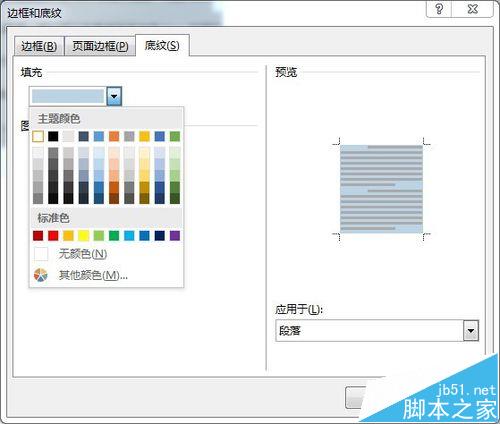The height and width of the screenshot is (424, 500).
Task: Click the color wheel icon for other colors
Action: 41,275
